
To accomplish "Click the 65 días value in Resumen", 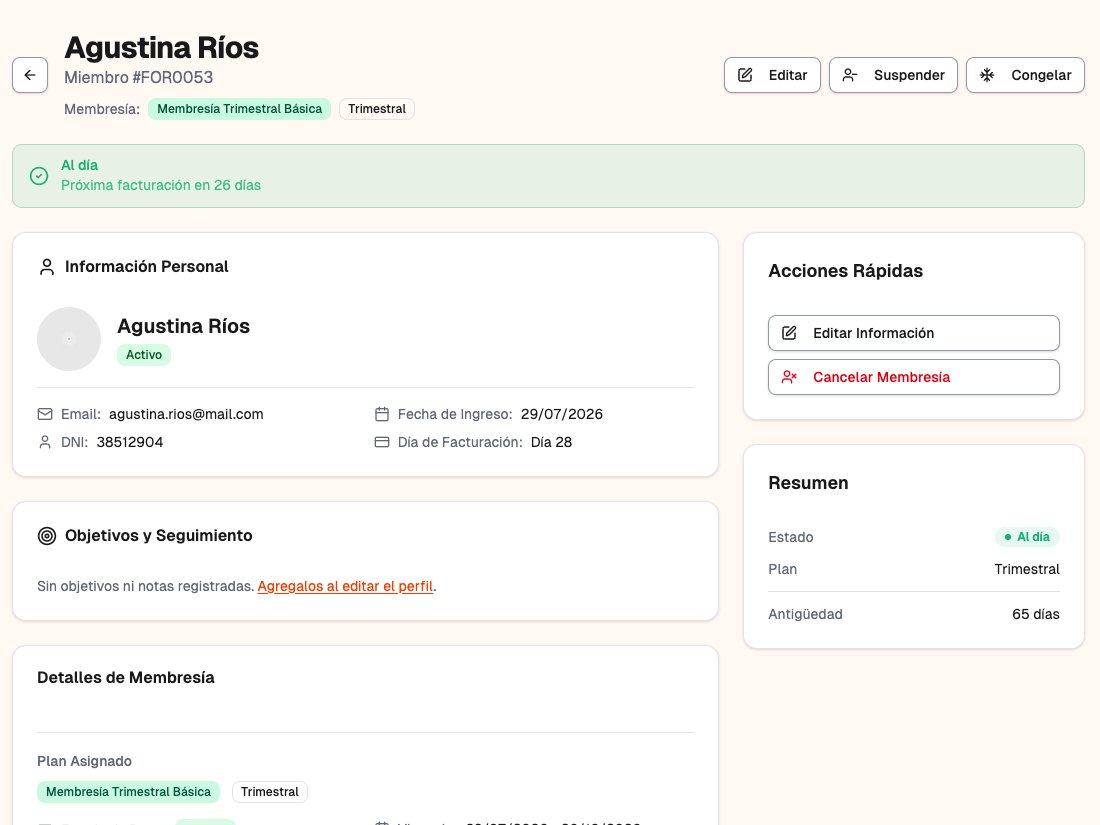I will click(x=1035, y=615).
